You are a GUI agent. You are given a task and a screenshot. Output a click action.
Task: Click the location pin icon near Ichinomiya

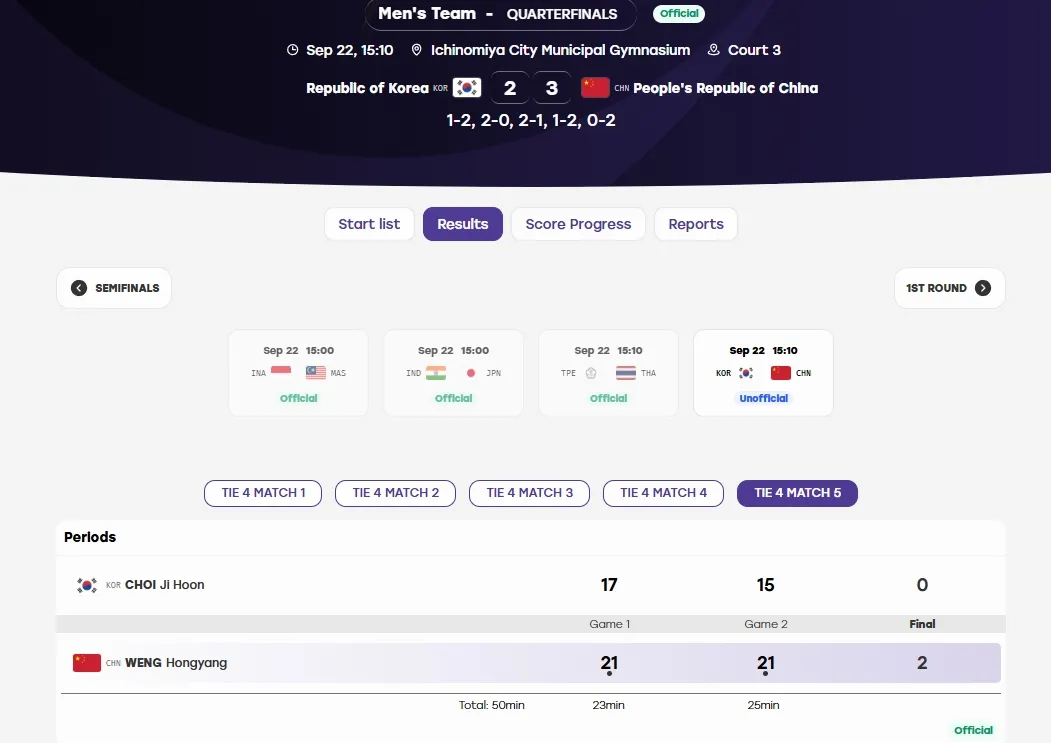(x=416, y=50)
